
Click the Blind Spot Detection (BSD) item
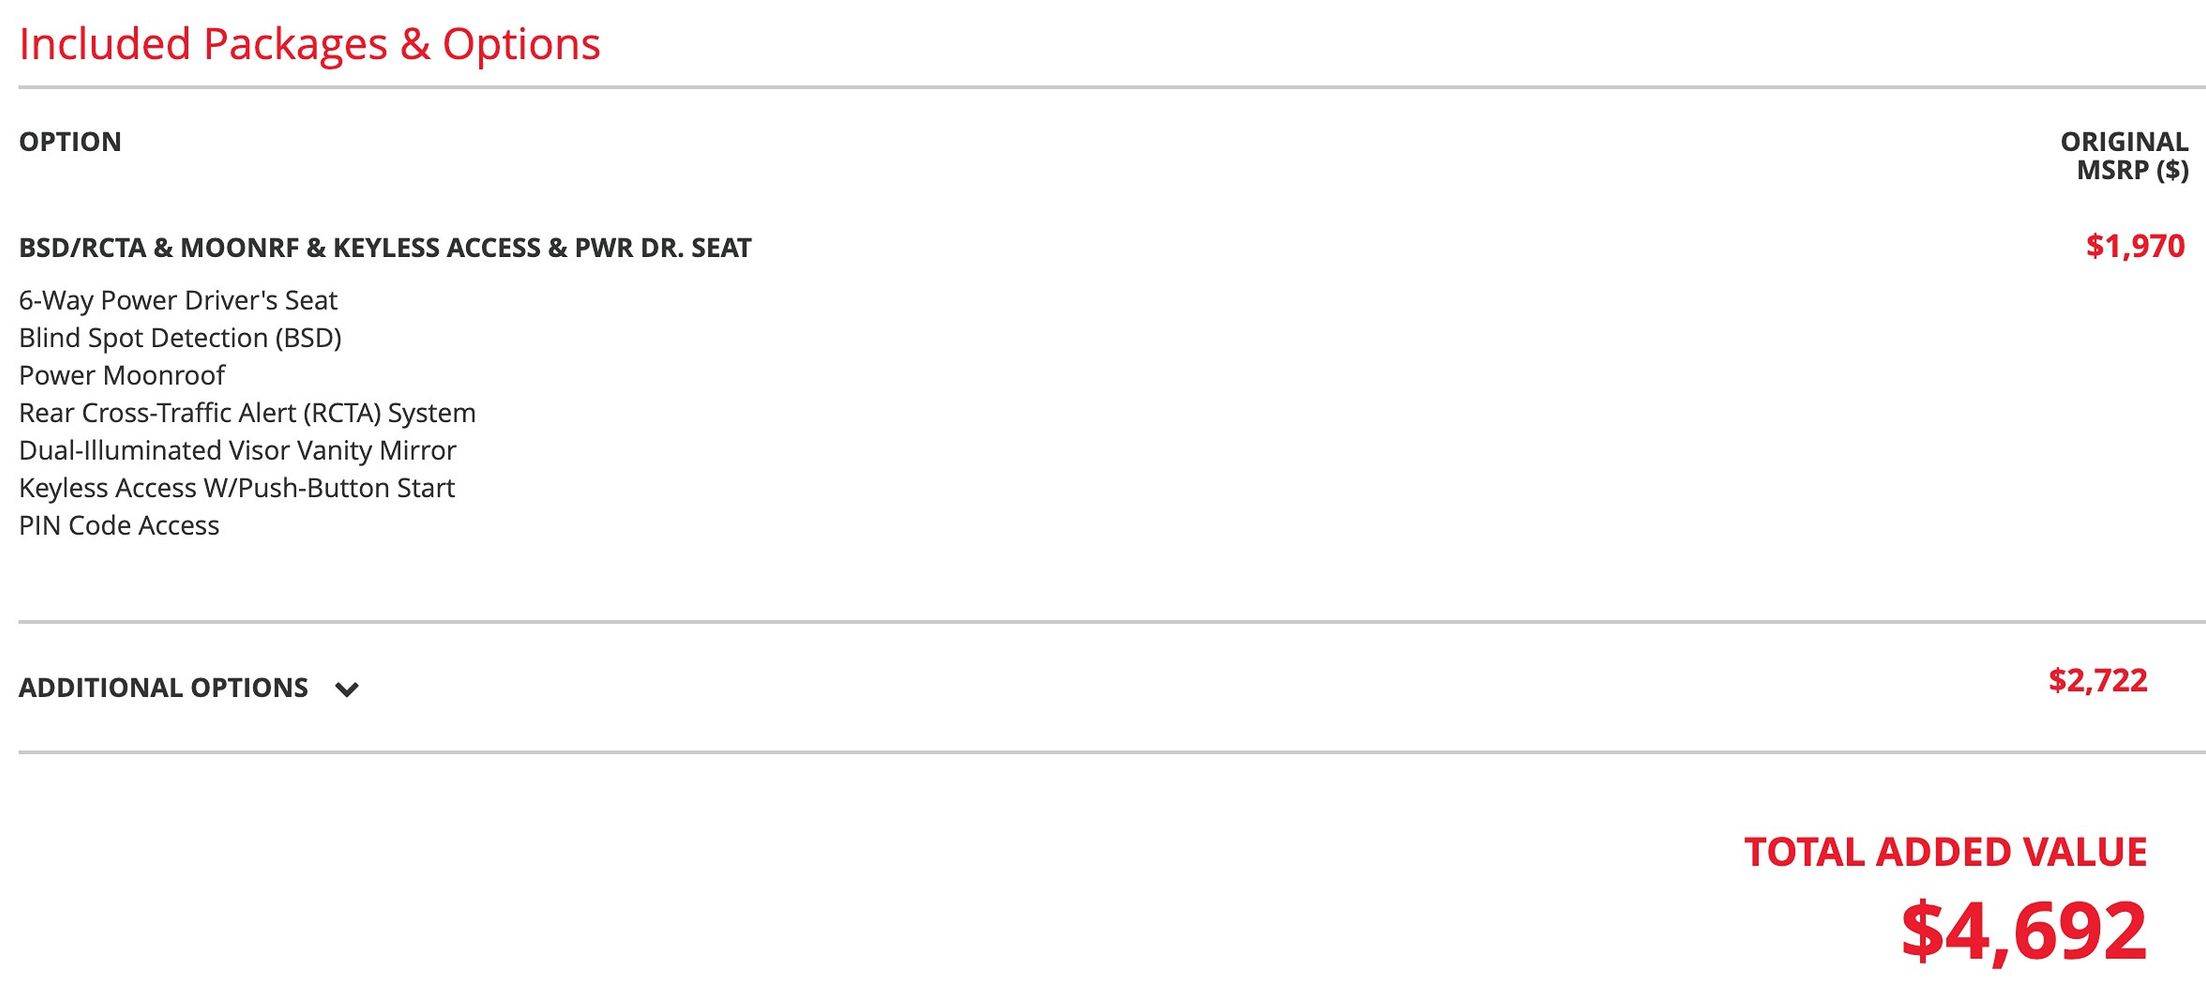click(x=180, y=338)
